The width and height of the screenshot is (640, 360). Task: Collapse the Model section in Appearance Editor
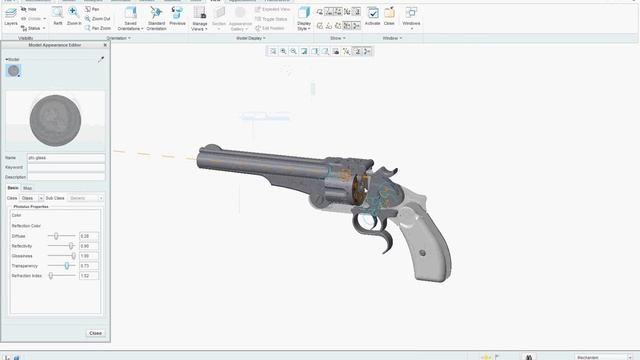pyautogui.click(x=12, y=59)
